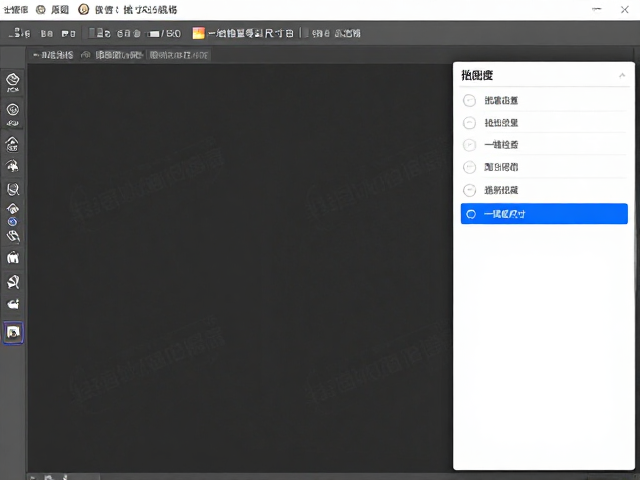Select the third option row in white panel
The image size is (640, 480).
(544, 144)
